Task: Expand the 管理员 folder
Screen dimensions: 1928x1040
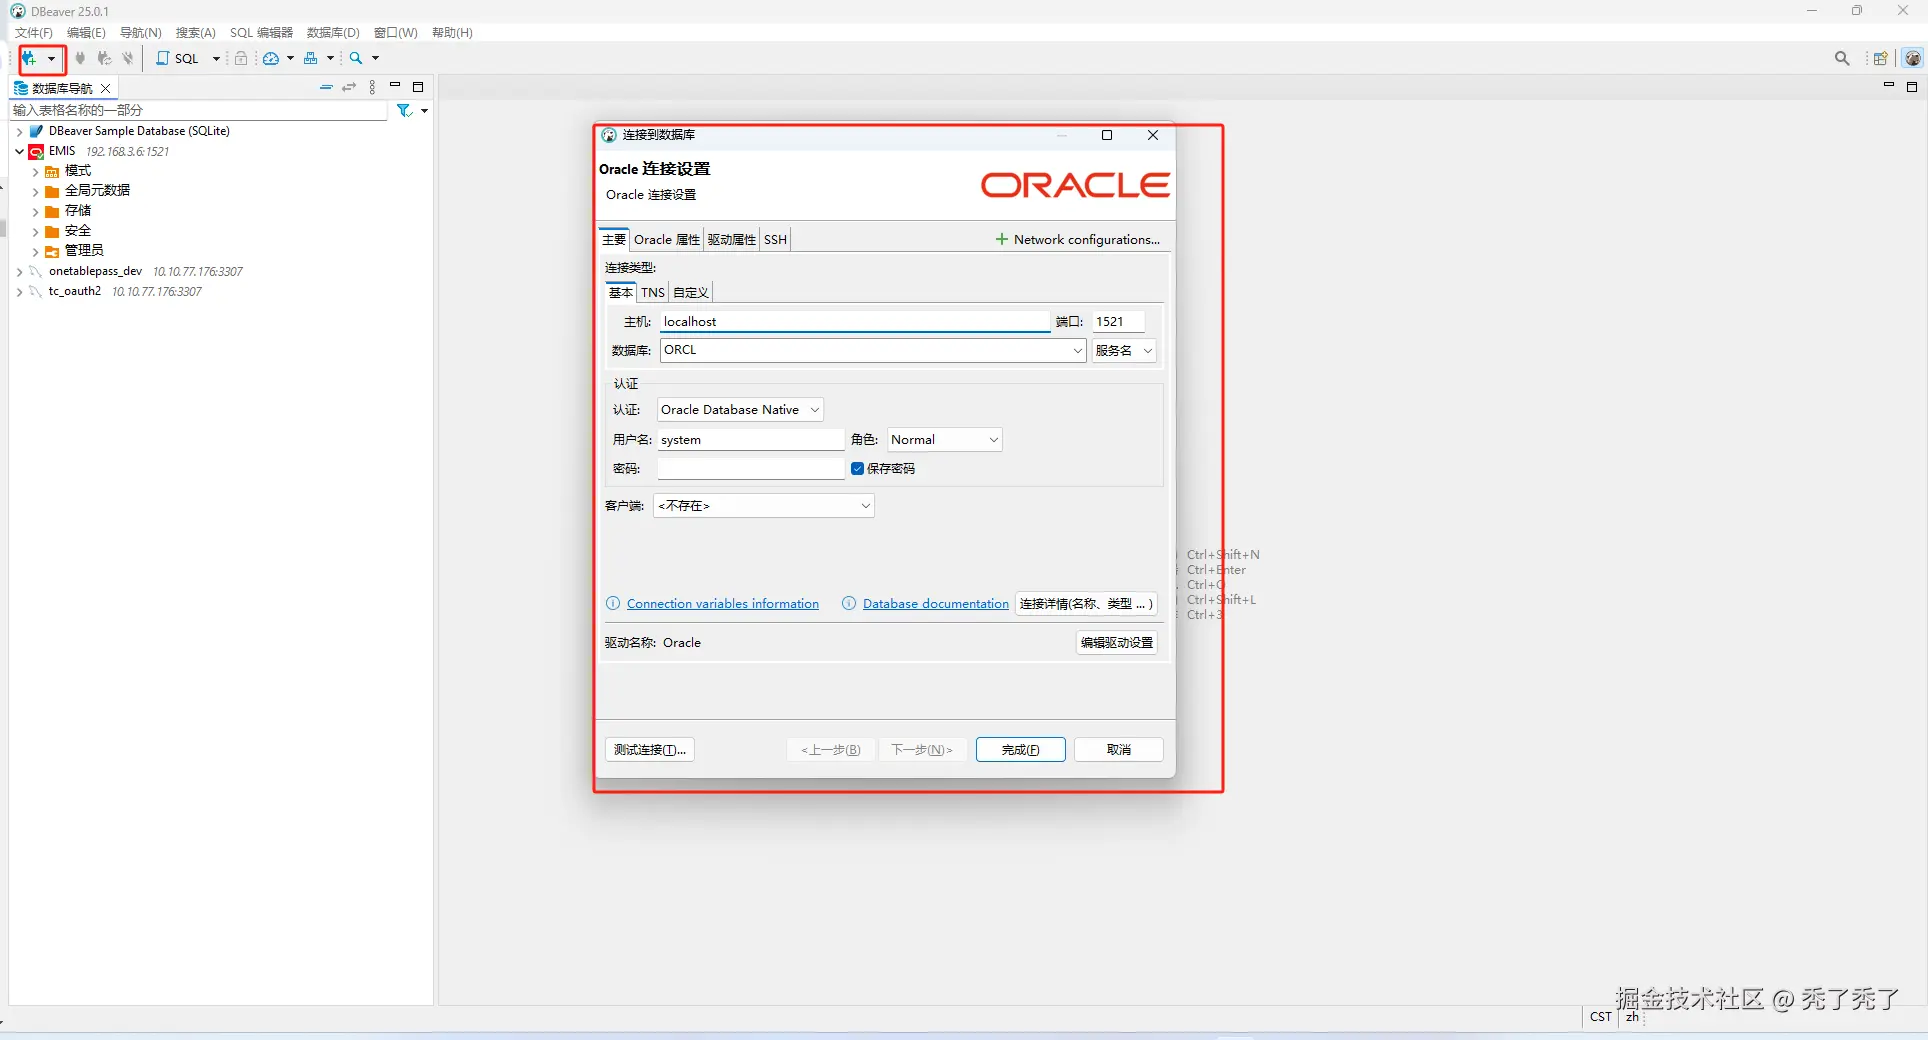Action: (35, 251)
